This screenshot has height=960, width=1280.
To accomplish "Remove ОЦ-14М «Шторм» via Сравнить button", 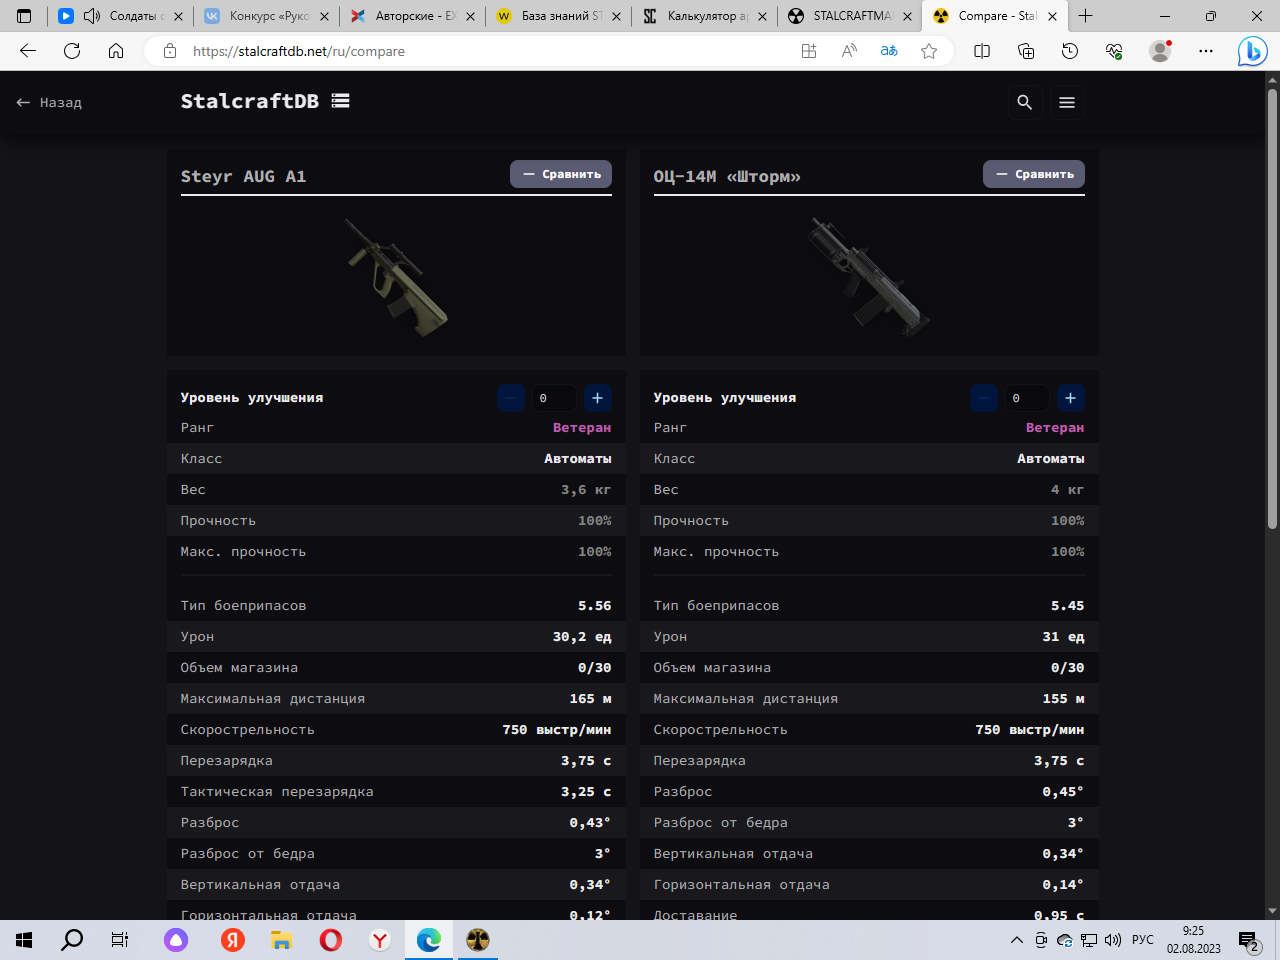I will pos(1034,174).
